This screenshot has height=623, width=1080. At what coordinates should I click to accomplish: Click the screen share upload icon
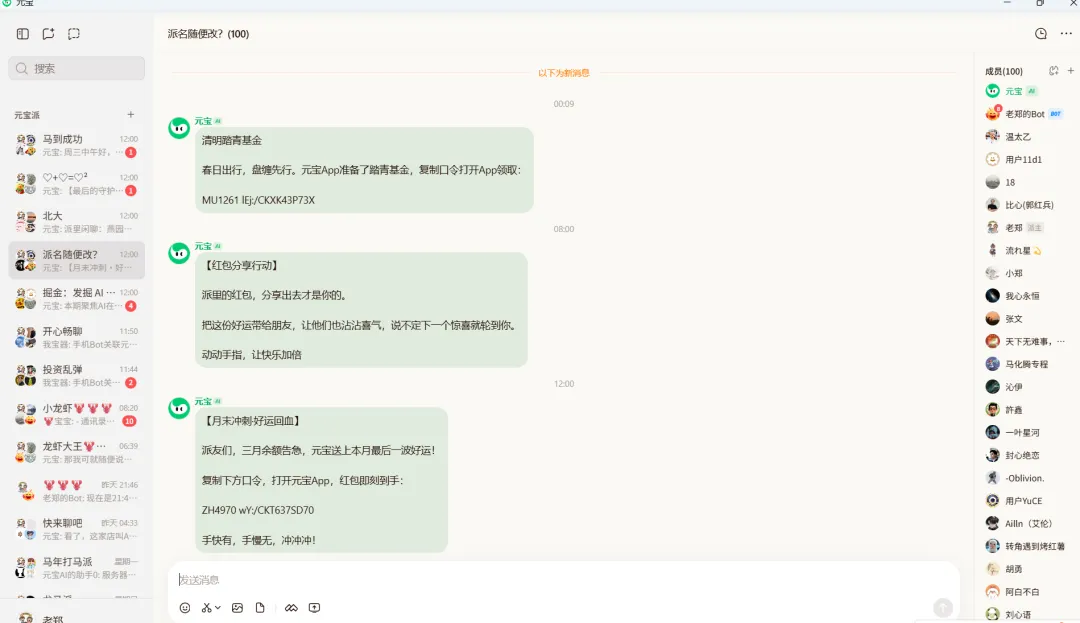[314, 608]
